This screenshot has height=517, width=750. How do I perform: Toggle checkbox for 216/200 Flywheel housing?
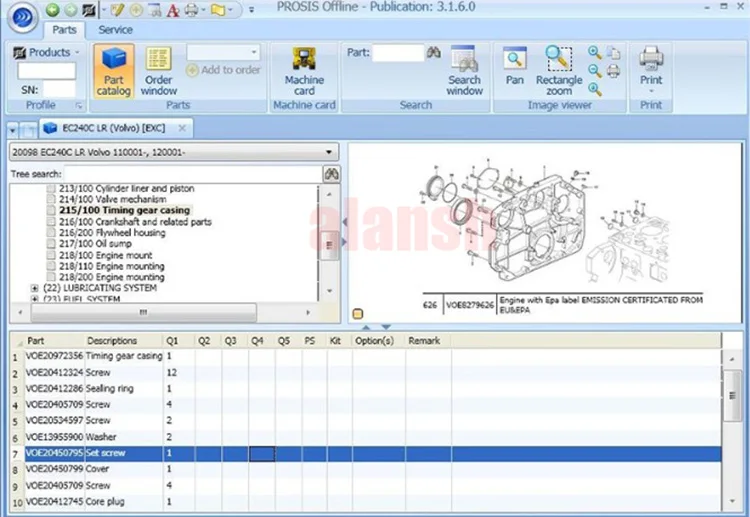pos(51,233)
